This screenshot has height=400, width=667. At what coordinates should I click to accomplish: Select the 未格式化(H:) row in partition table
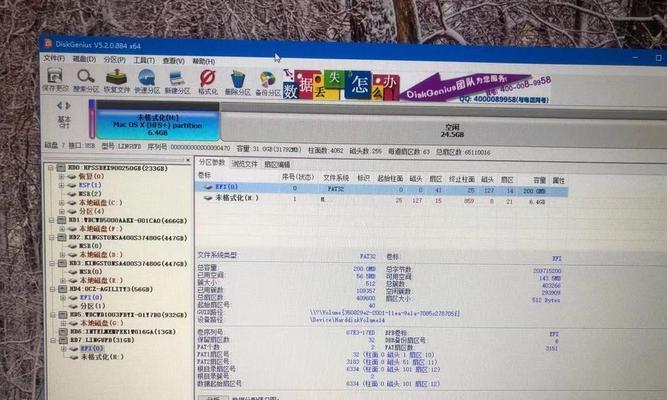[x=381, y=200]
